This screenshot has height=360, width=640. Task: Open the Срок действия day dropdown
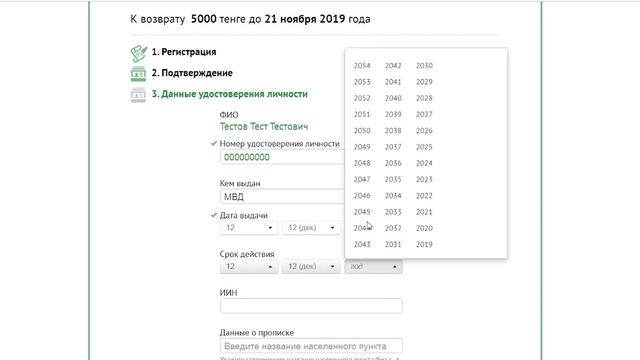point(249,267)
